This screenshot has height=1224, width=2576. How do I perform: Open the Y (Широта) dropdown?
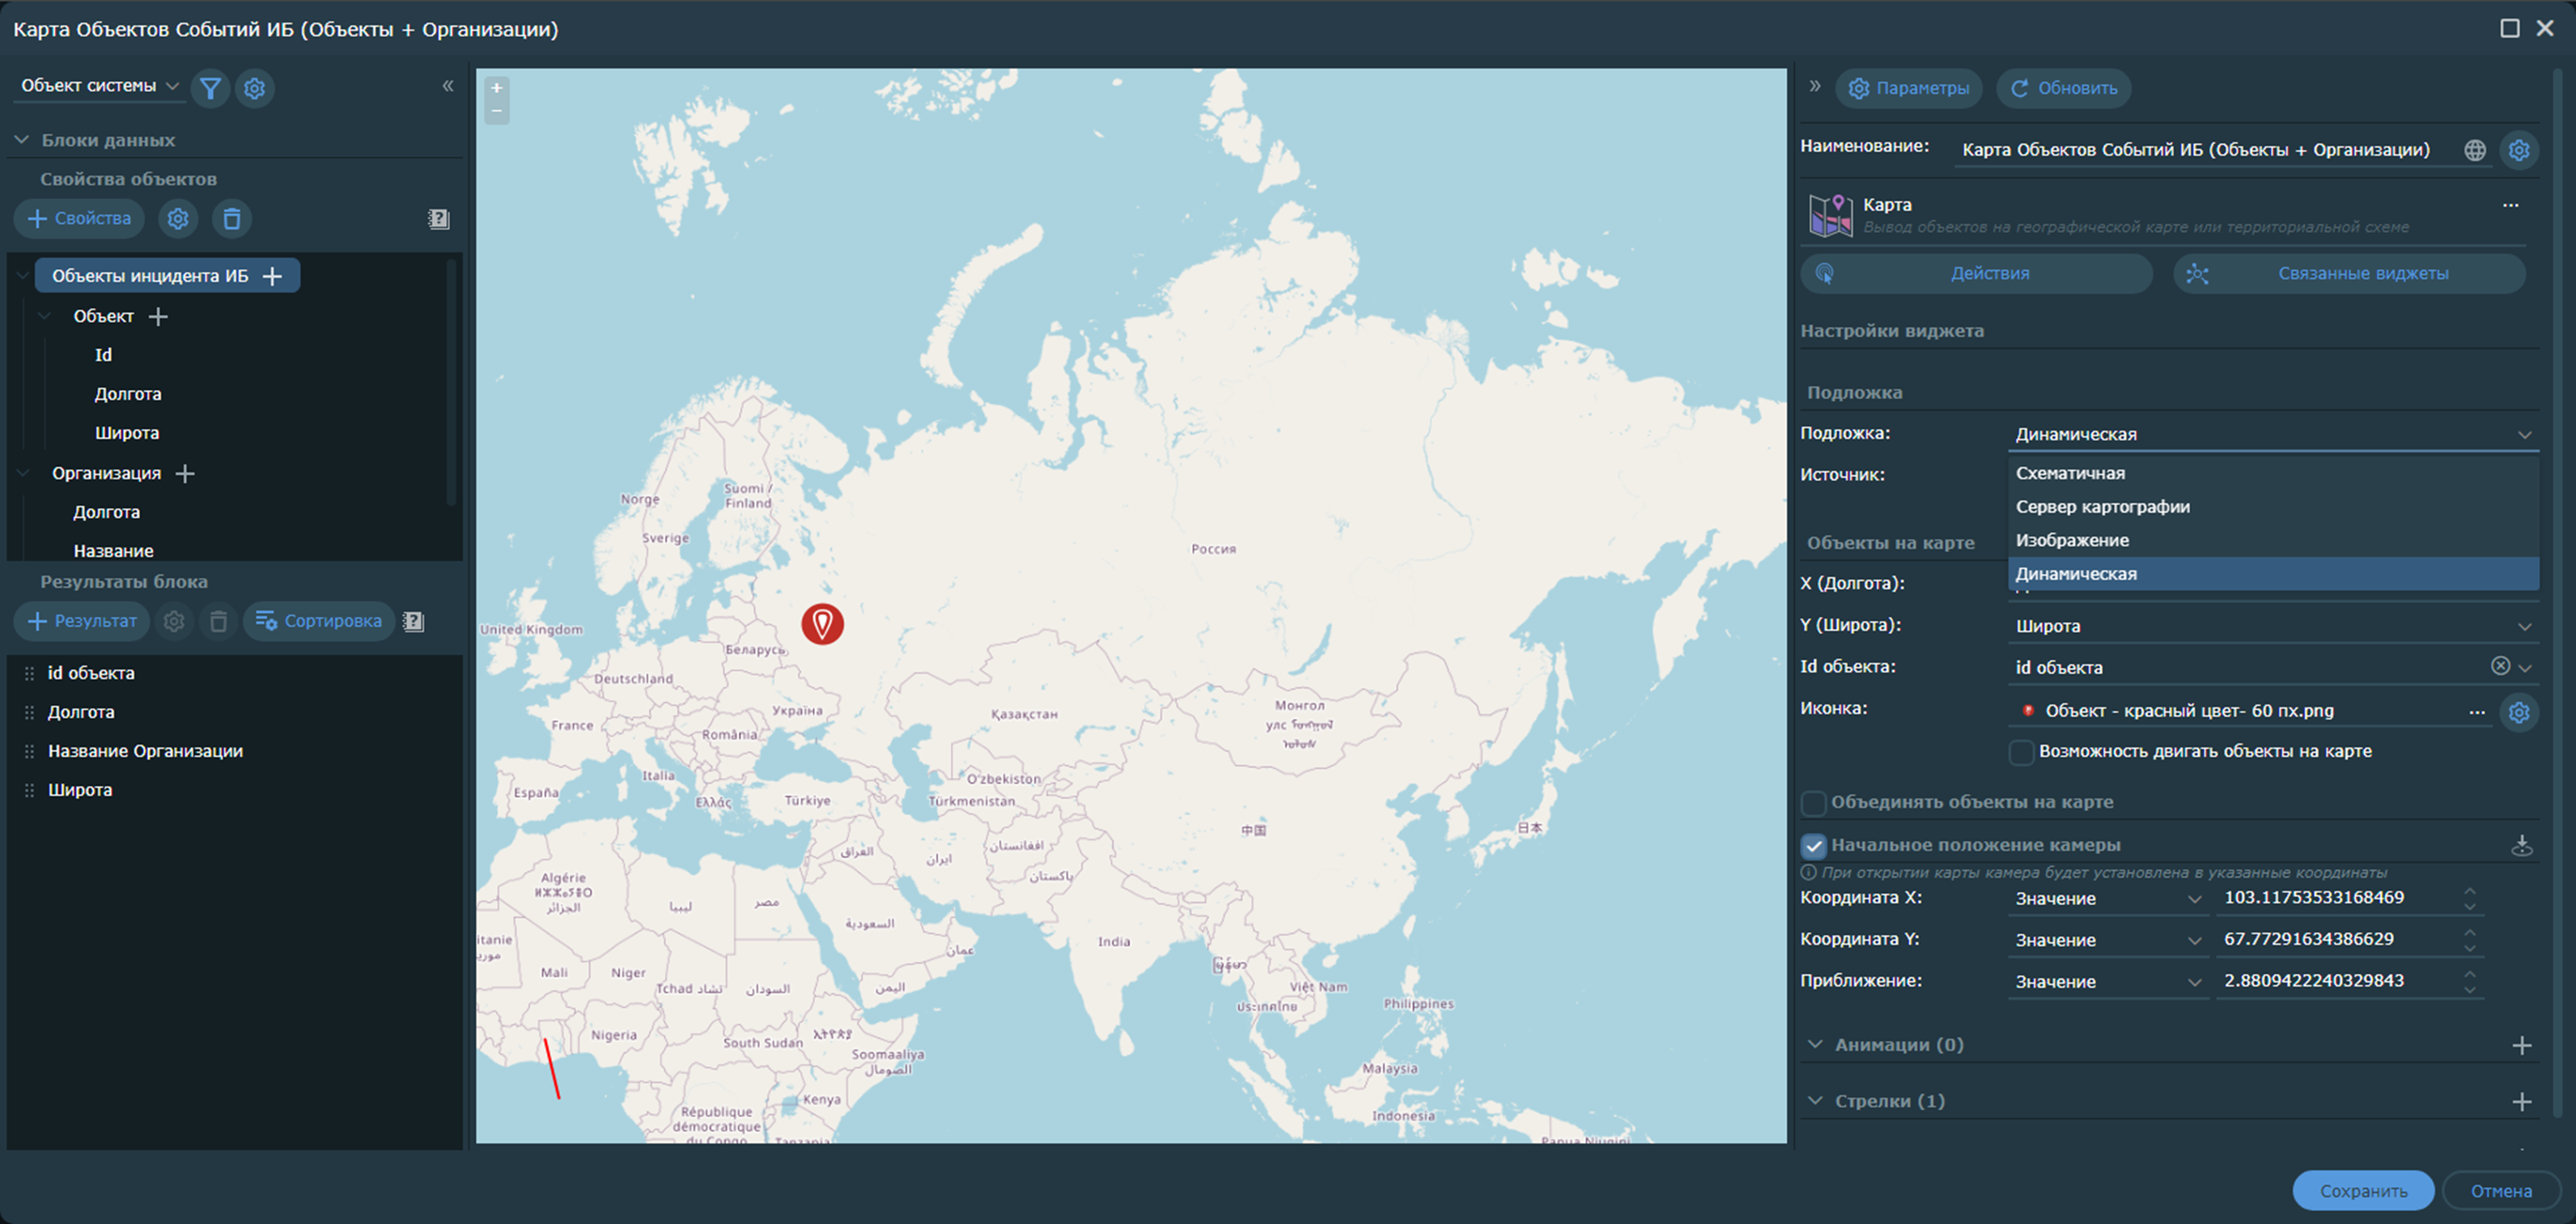(x=2270, y=626)
